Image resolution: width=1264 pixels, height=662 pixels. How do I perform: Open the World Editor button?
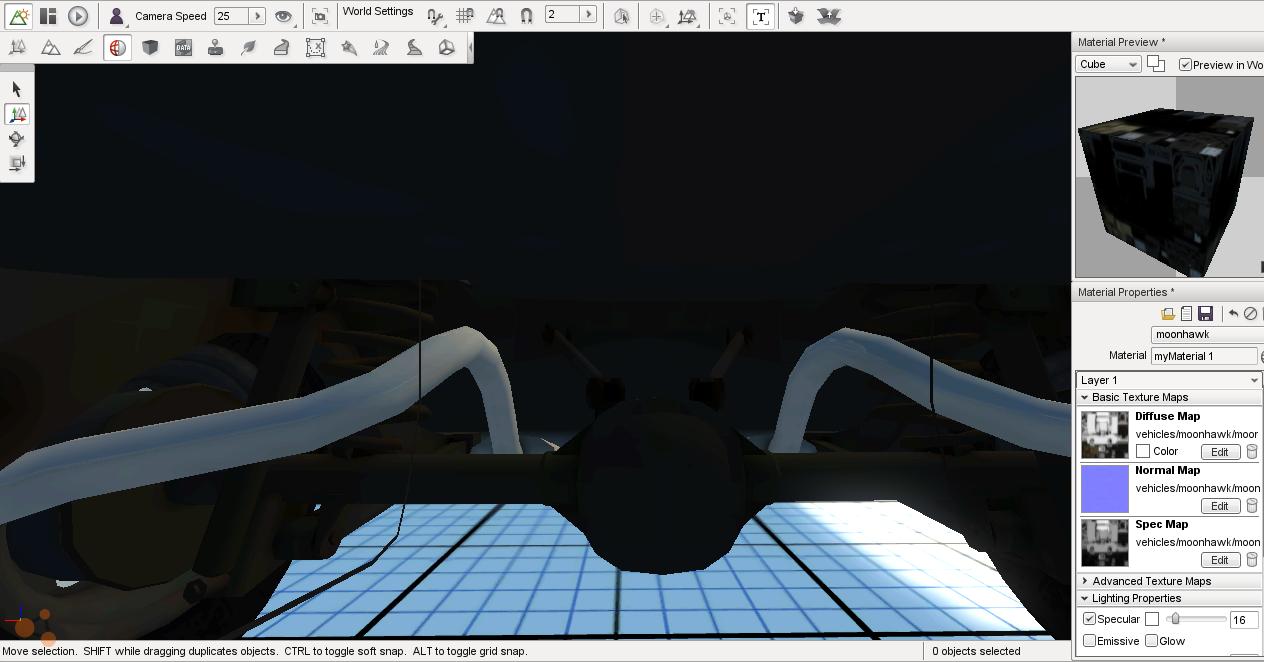[x=18, y=16]
